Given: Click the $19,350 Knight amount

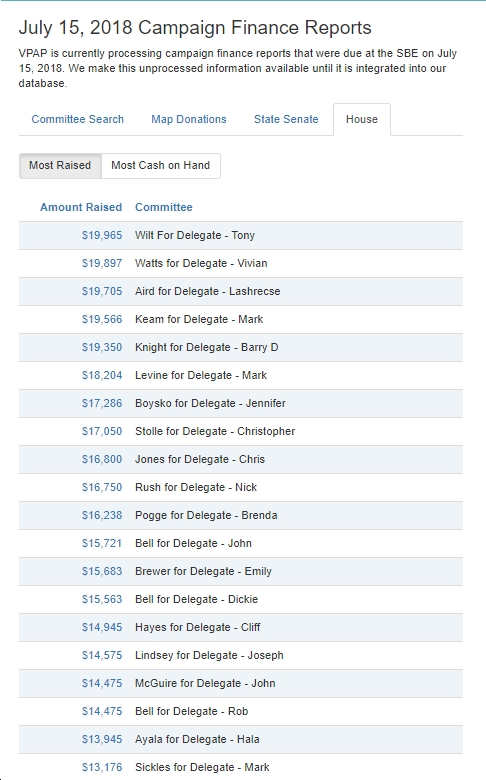Looking at the screenshot, I should tap(101, 347).
